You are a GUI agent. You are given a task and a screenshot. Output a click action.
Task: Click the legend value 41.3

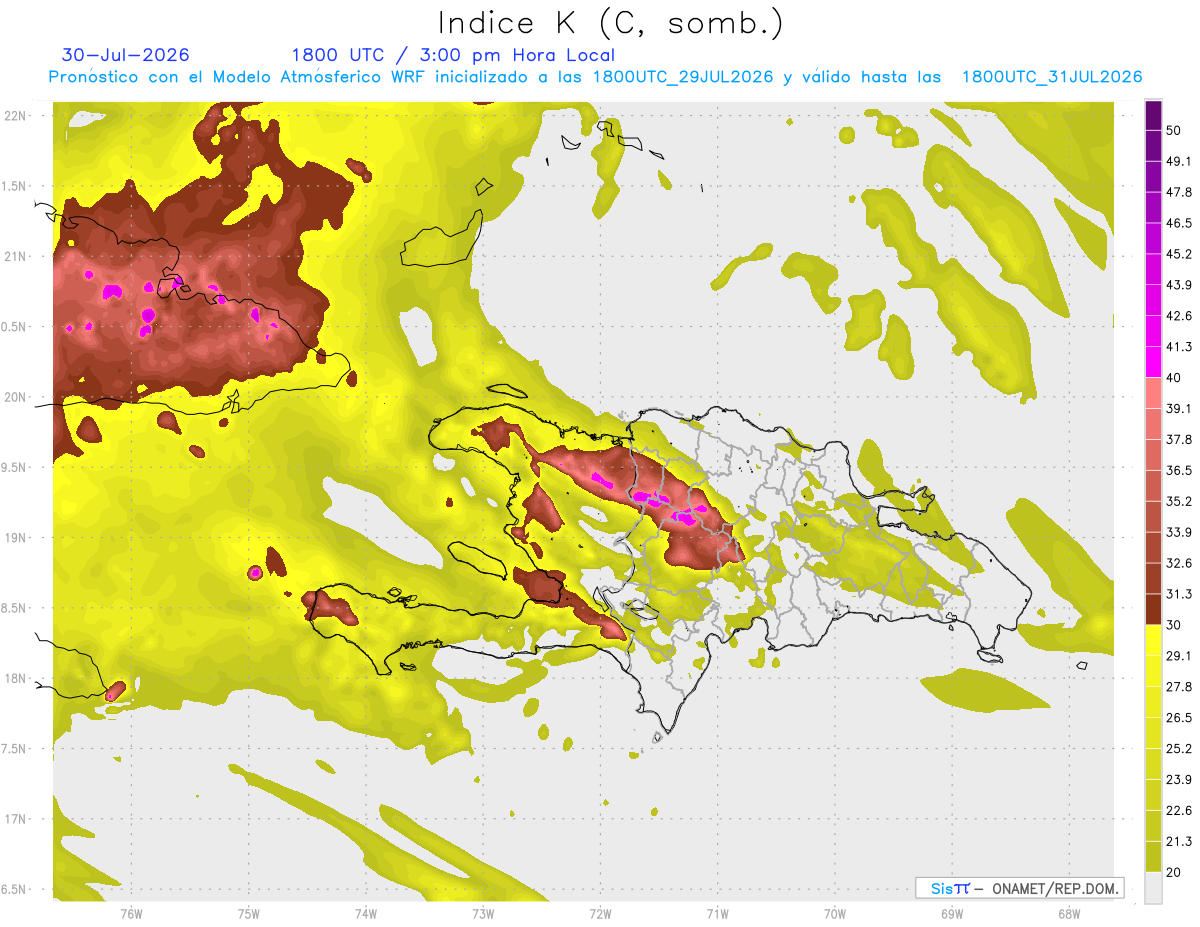point(1179,347)
